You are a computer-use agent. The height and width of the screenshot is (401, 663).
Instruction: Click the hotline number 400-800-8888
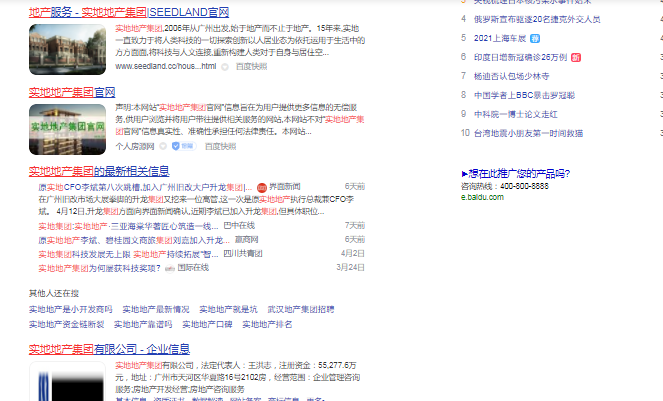pos(524,186)
